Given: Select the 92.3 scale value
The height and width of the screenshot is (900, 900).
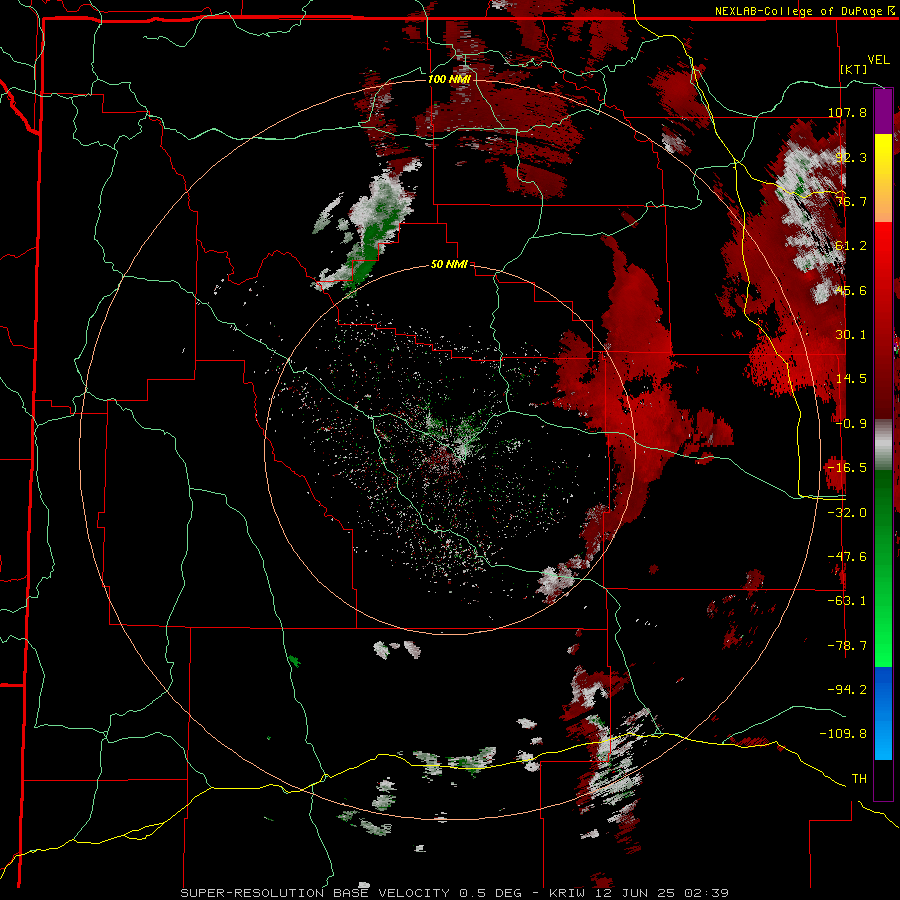Looking at the screenshot, I should [x=851, y=157].
